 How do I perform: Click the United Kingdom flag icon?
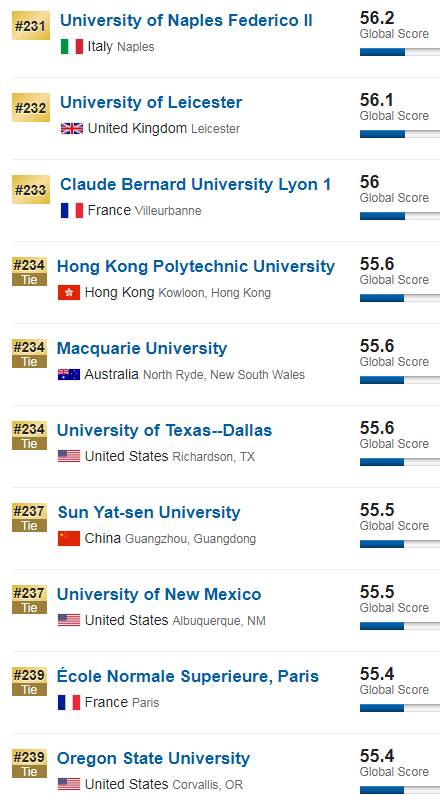(x=72, y=129)
